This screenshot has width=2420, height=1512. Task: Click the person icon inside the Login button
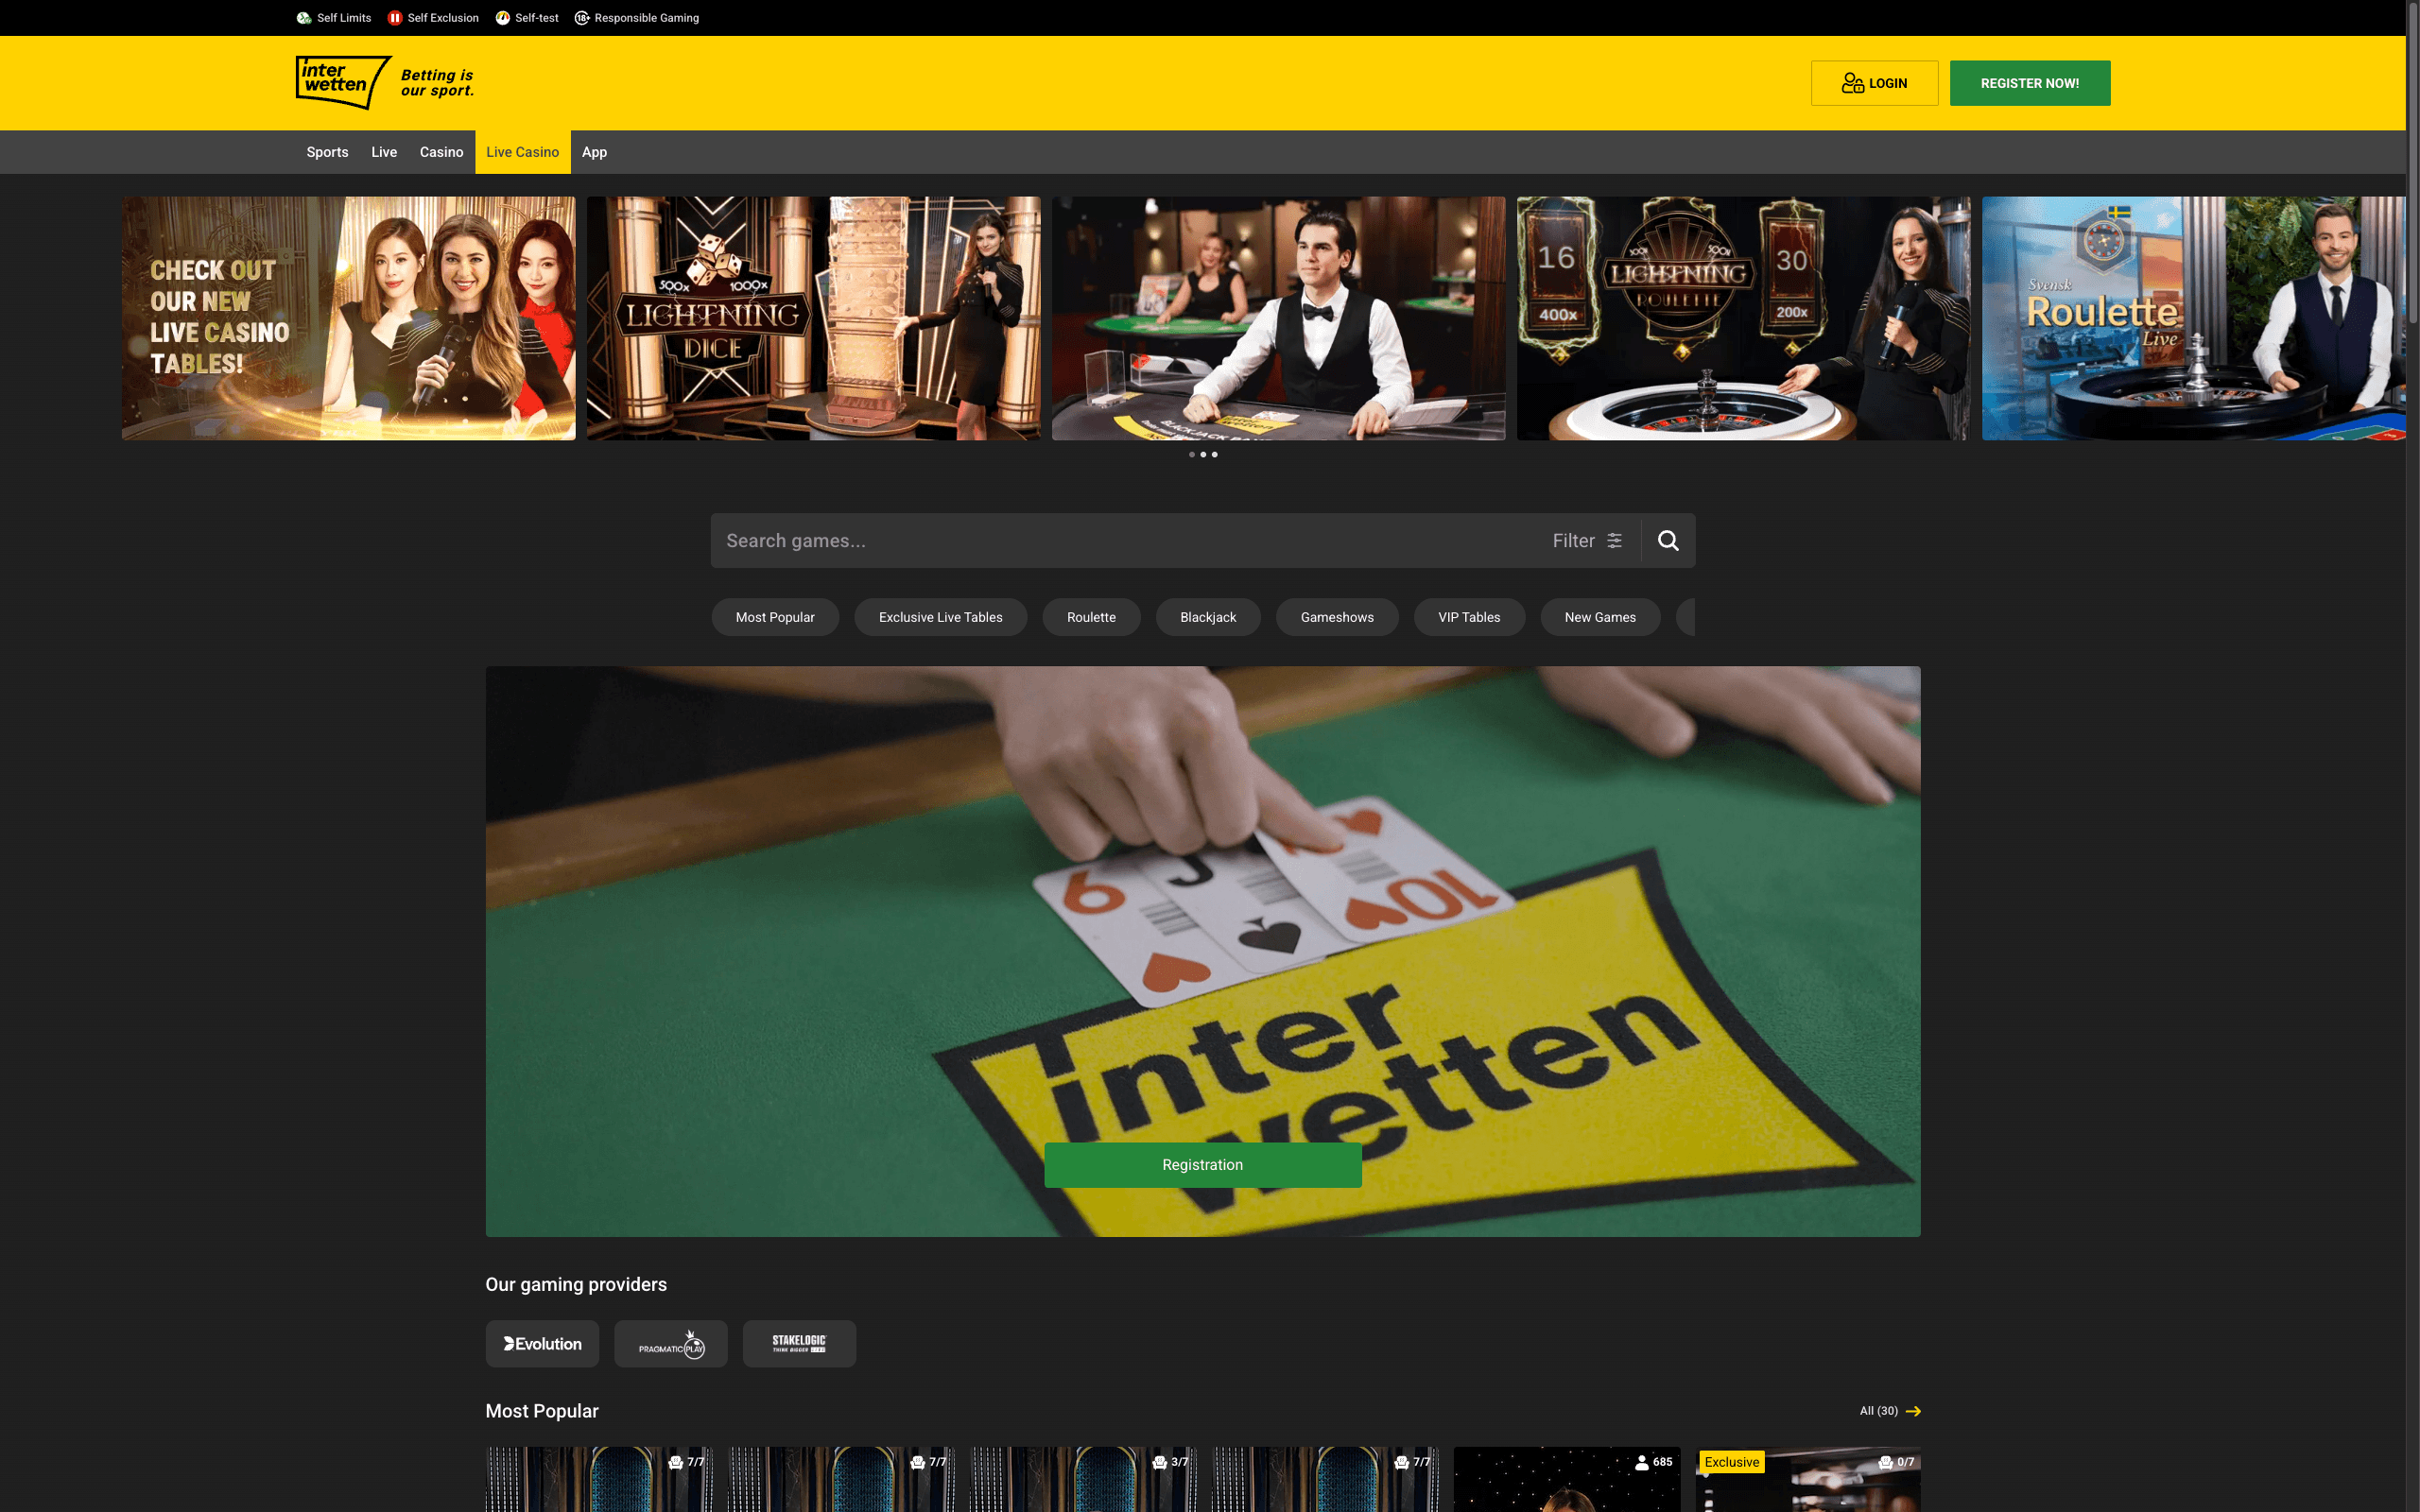coord(1852,82)
